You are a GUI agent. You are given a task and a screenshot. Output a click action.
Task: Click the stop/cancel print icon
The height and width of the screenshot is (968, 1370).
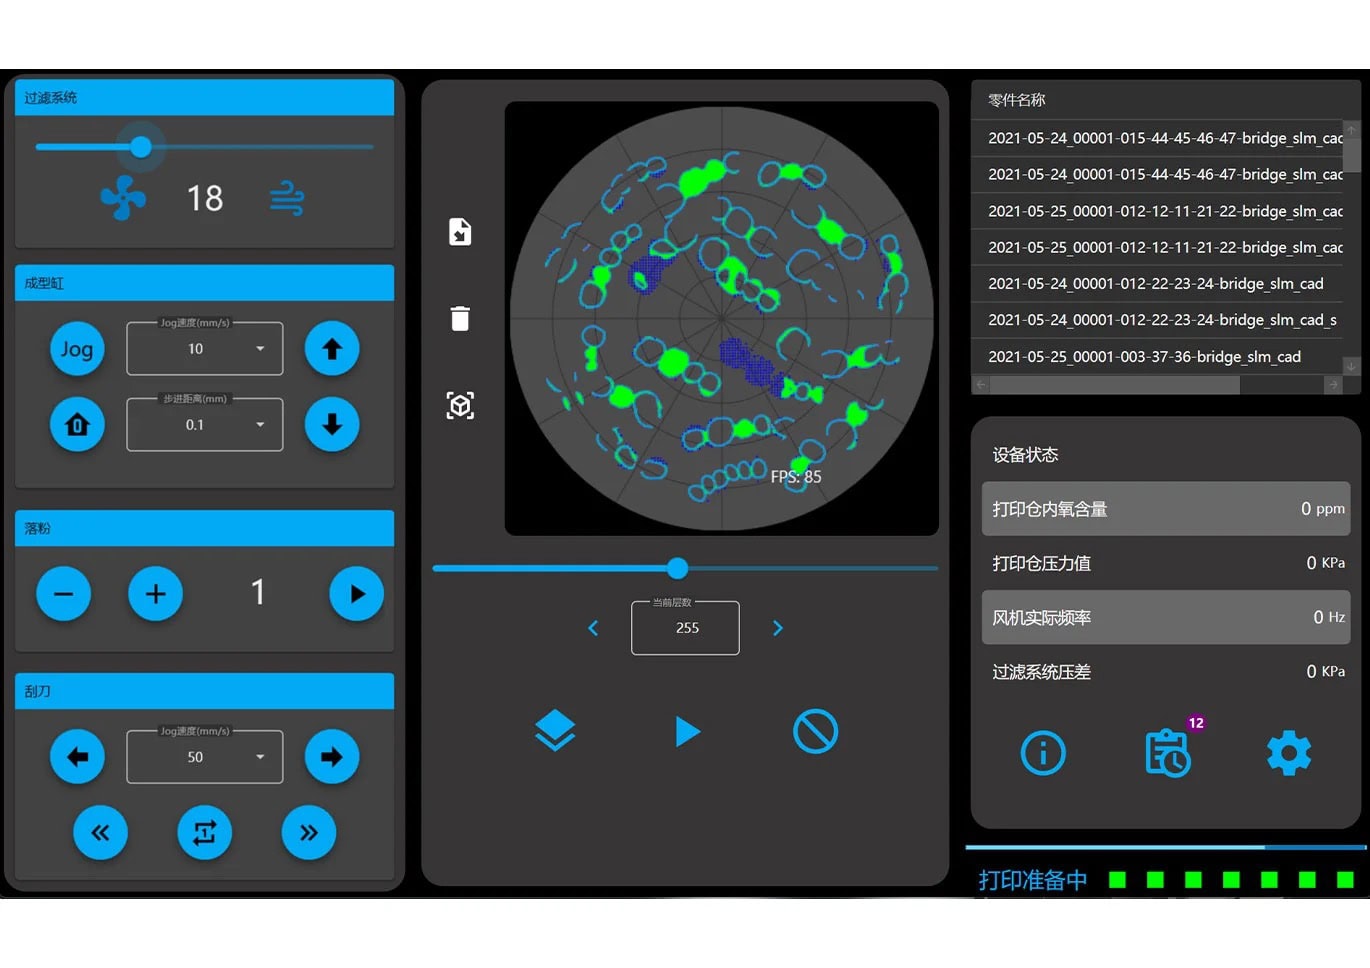(x=815, y=731)
